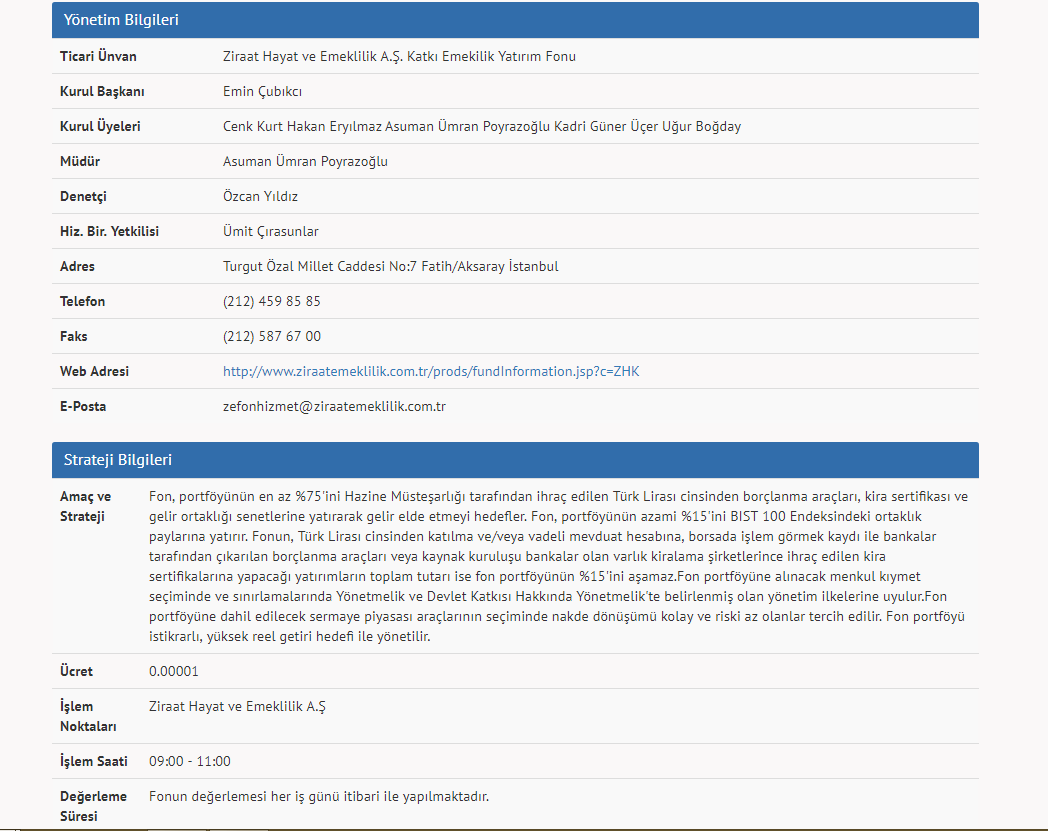The height and width of the screenshot is (831, 1048).
Task: Click the 'Web Adresi' label
Action: pyautogui.click(x=94, y=371)
